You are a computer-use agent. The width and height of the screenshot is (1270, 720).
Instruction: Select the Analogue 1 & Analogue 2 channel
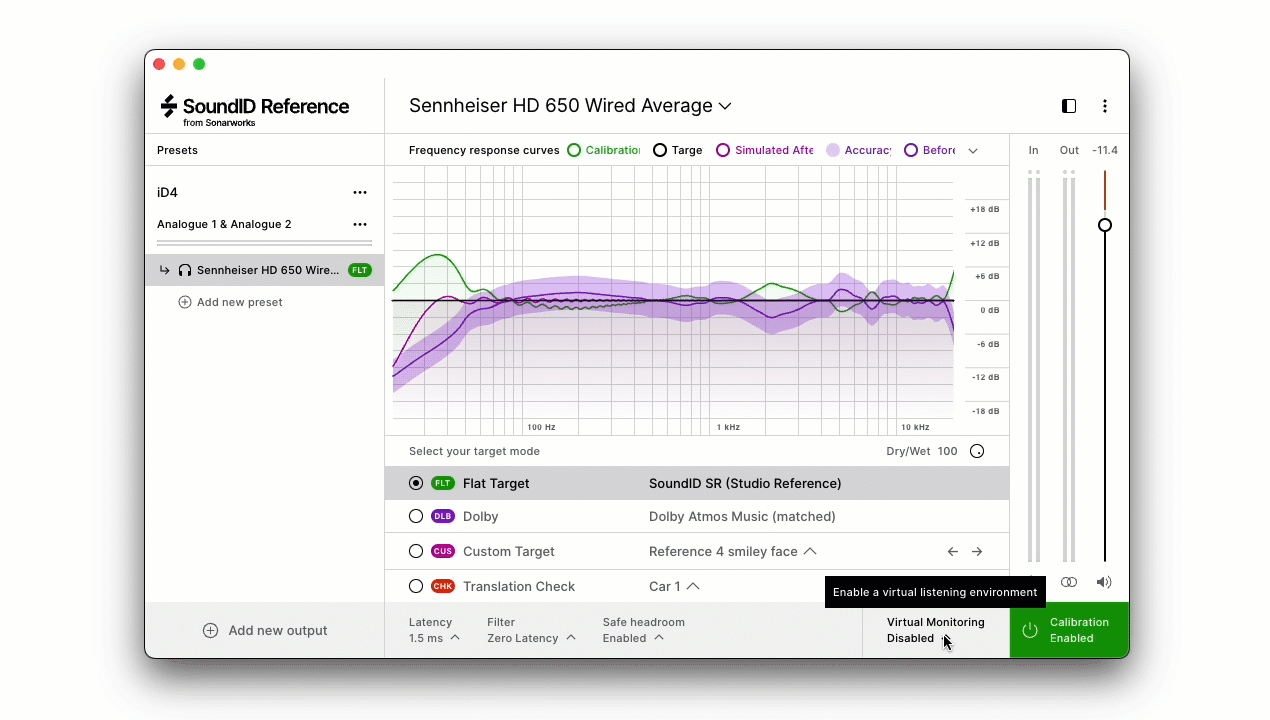(224, 224)
